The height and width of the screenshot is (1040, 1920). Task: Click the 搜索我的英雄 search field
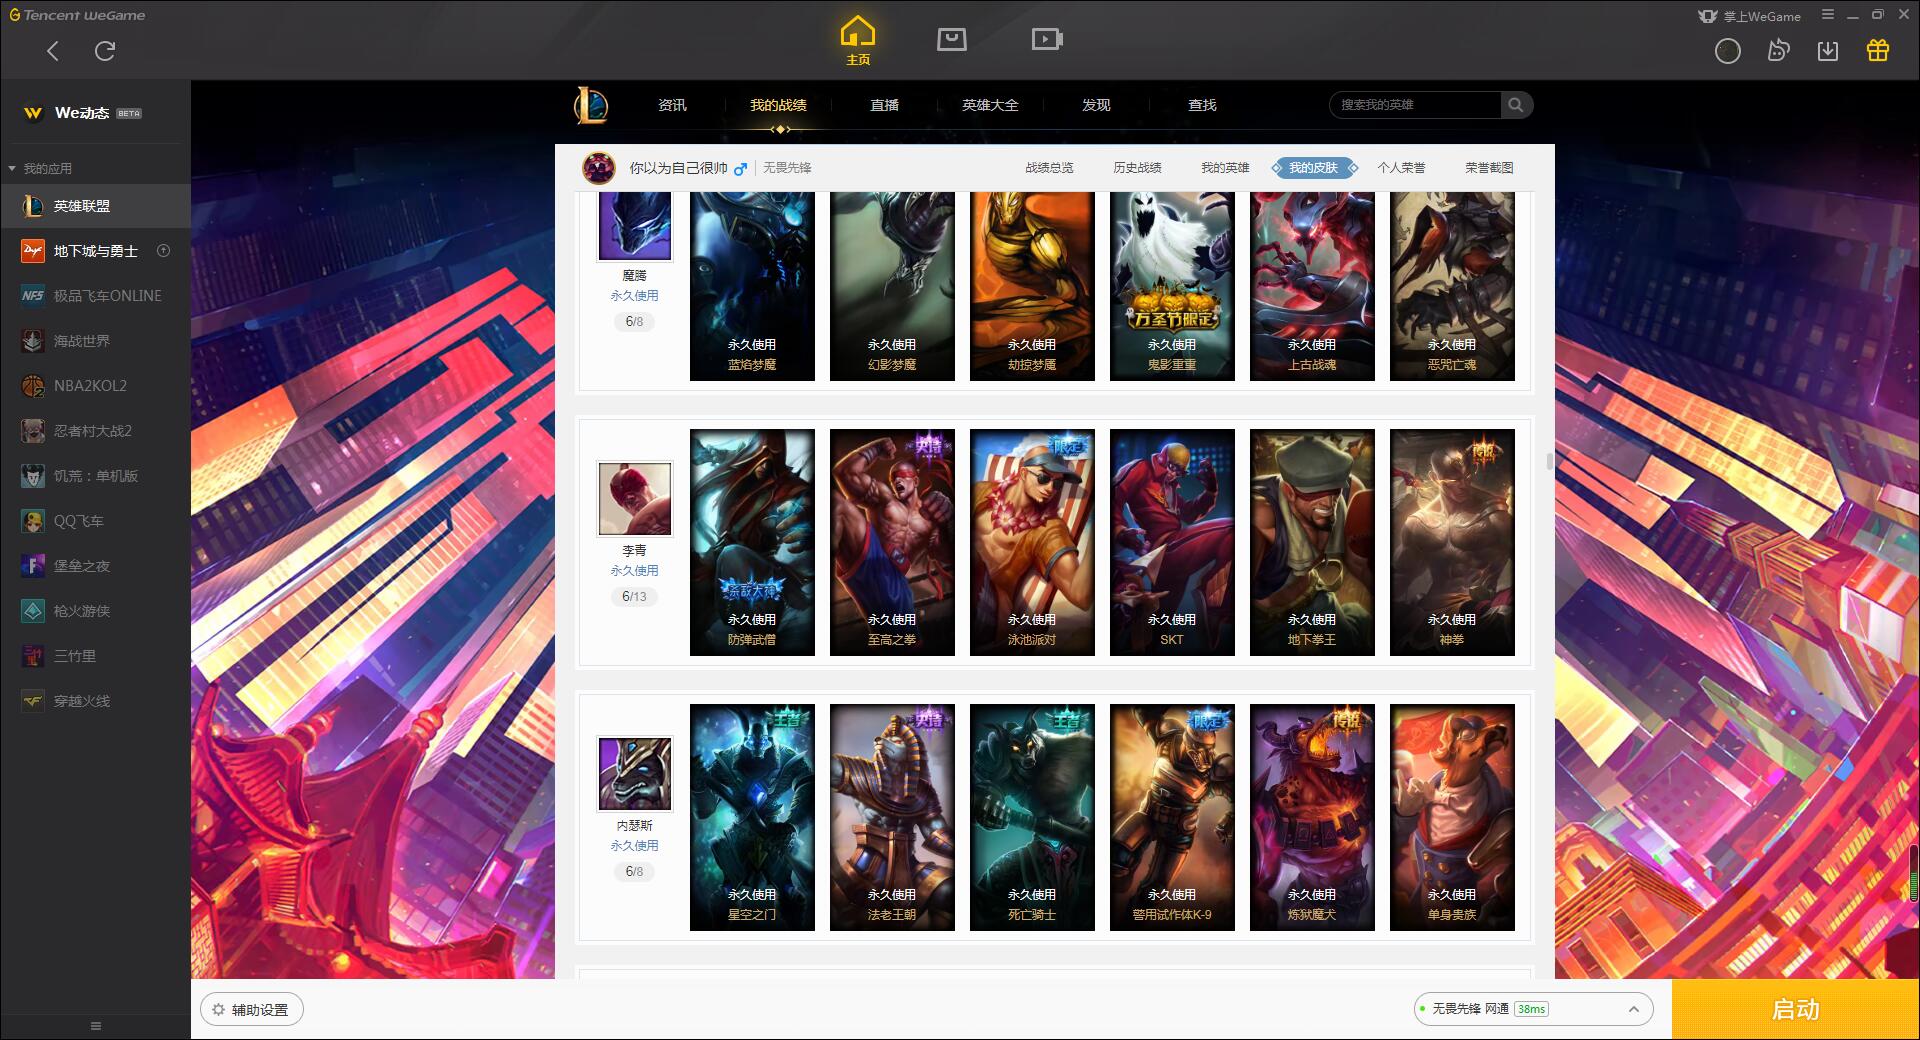coord(1415,105)
